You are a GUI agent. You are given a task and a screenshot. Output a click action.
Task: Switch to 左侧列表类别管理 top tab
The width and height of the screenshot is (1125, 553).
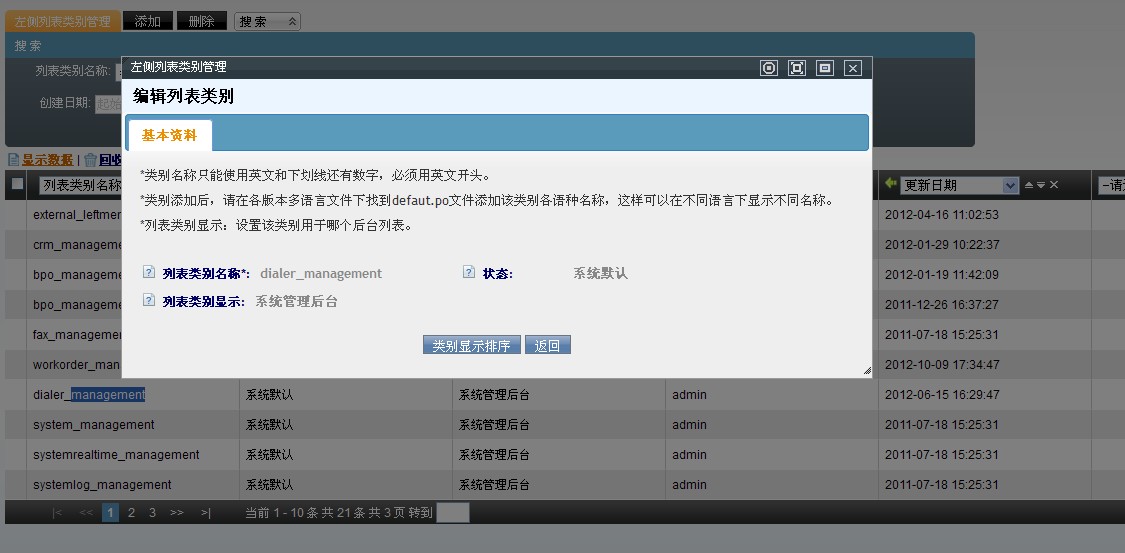point(63,21)
